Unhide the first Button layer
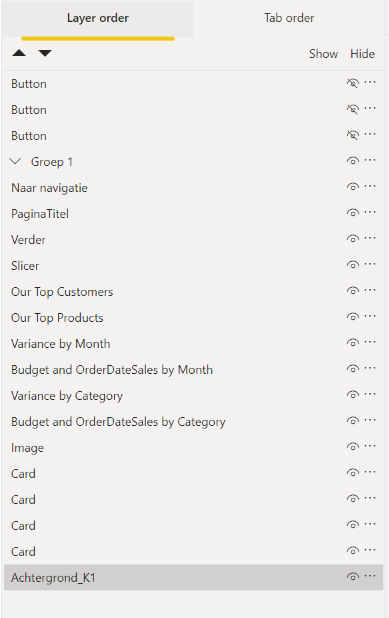 pyautogui.click(x=353, y=83)
